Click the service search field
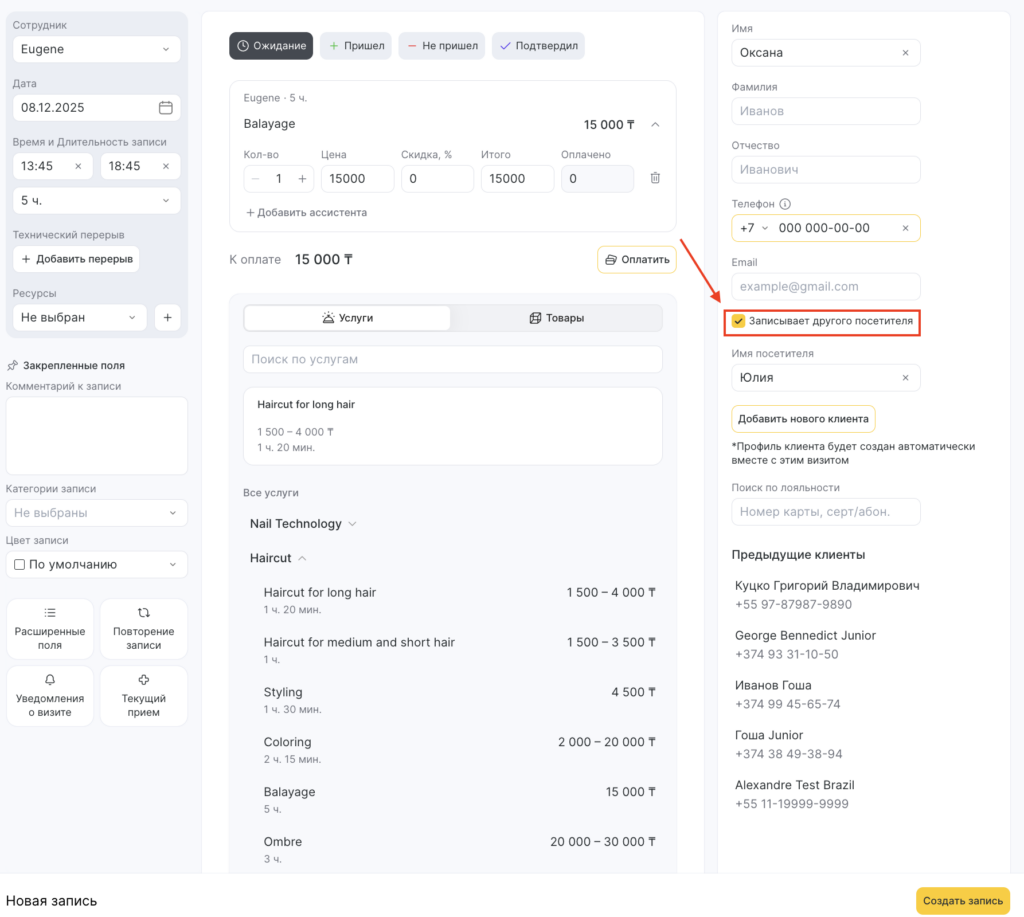Viewport: 1024px width, 917px height. click(x=452, y=359)
